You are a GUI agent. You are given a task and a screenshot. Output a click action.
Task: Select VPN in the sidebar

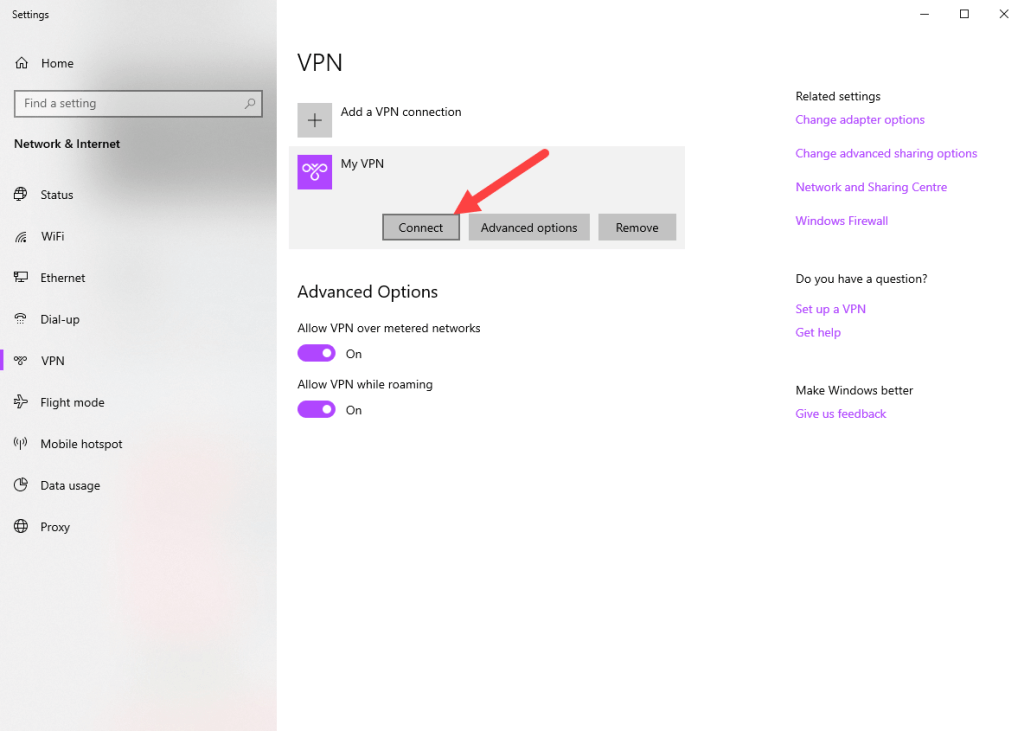click(52, 361)
